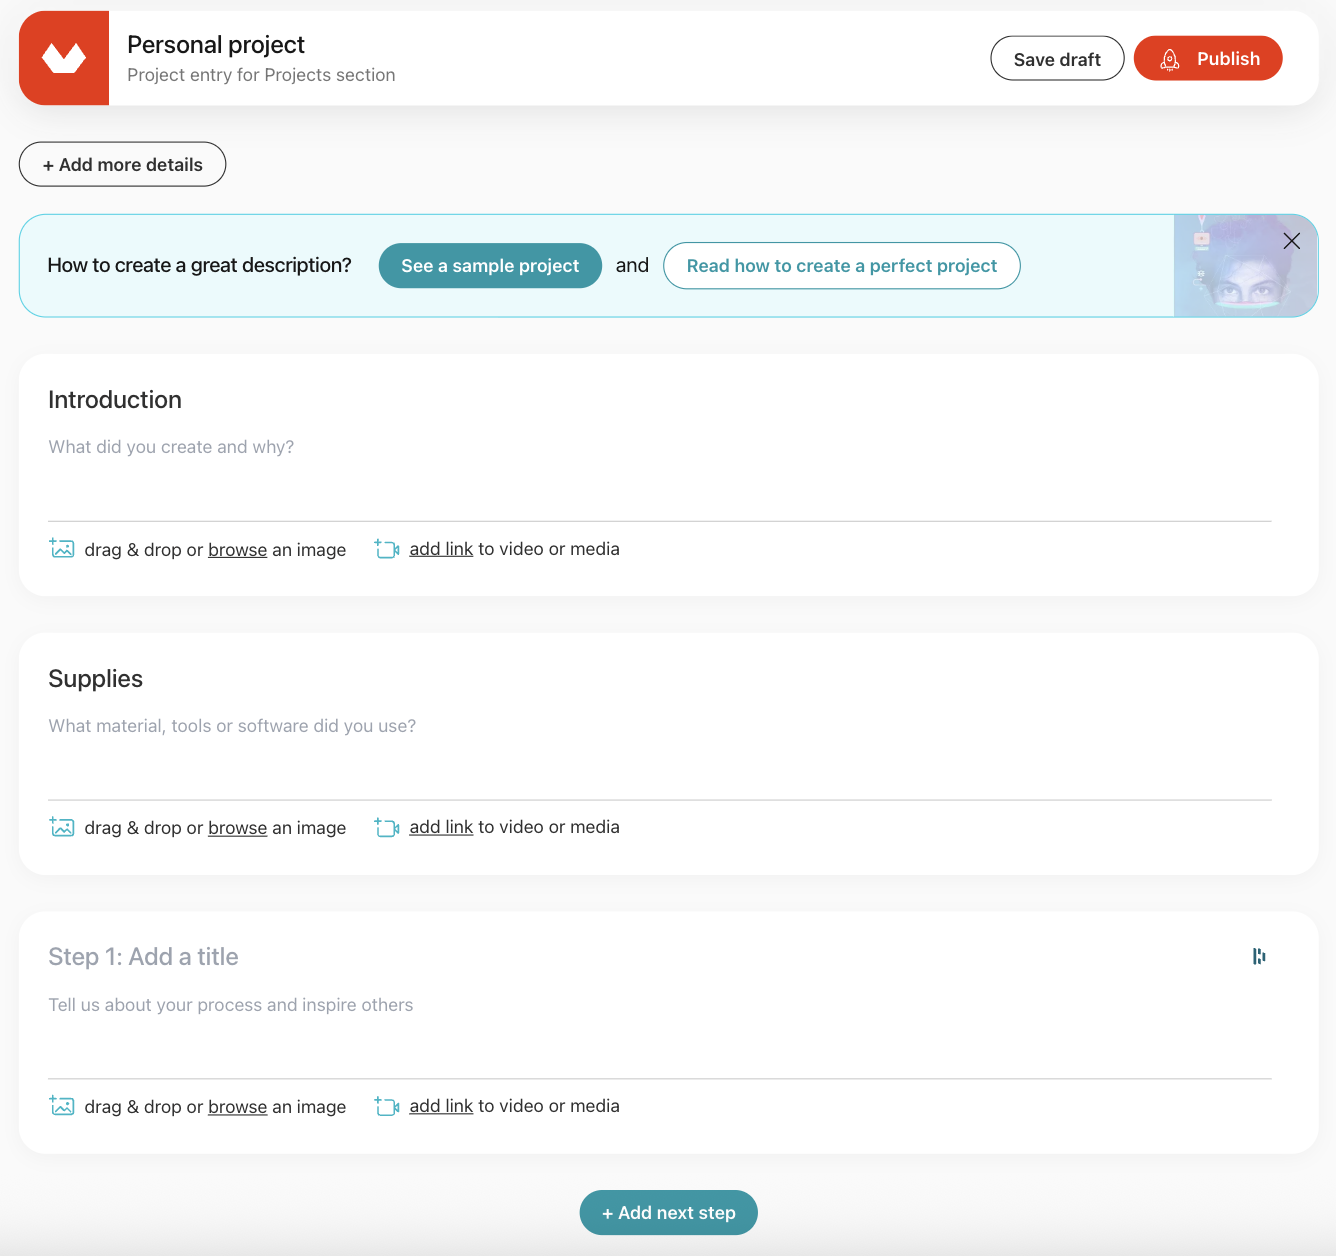This screenshot has width=1336, height=1256.
Task: Click add link to video in Supplies
Action: point(441,827)
